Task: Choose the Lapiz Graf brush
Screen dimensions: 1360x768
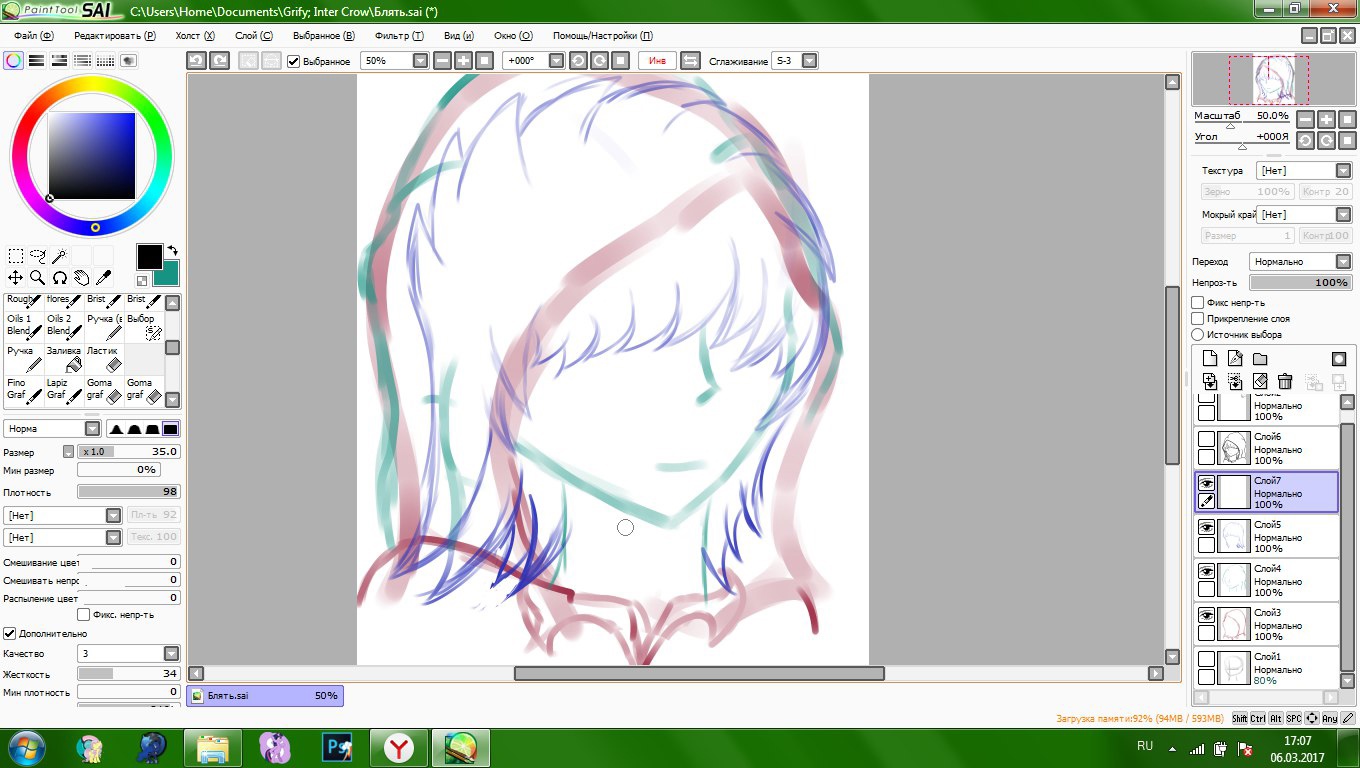Action: 65,391
